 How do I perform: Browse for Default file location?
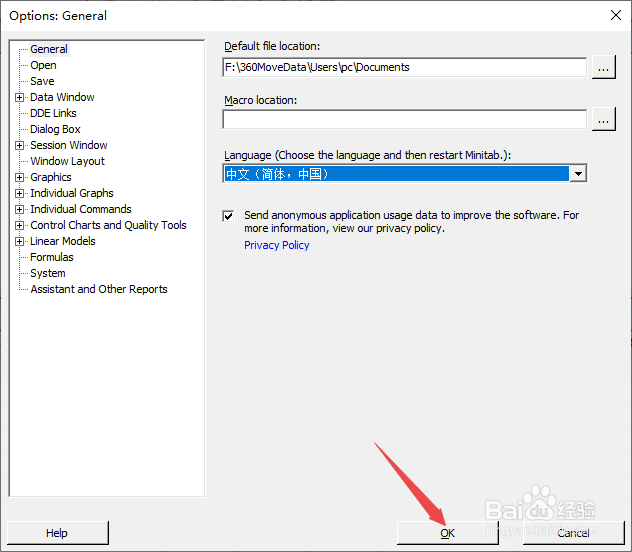[x=603, y=67]
